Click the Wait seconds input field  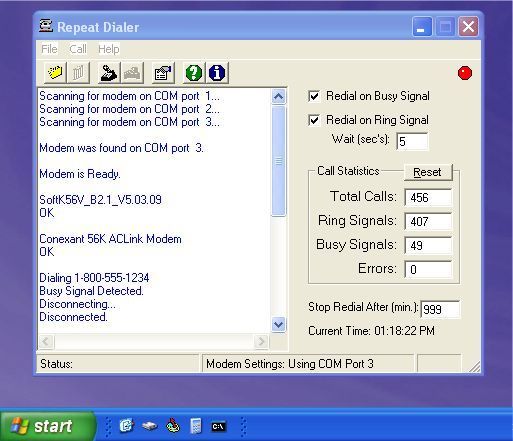coord(412,141)
